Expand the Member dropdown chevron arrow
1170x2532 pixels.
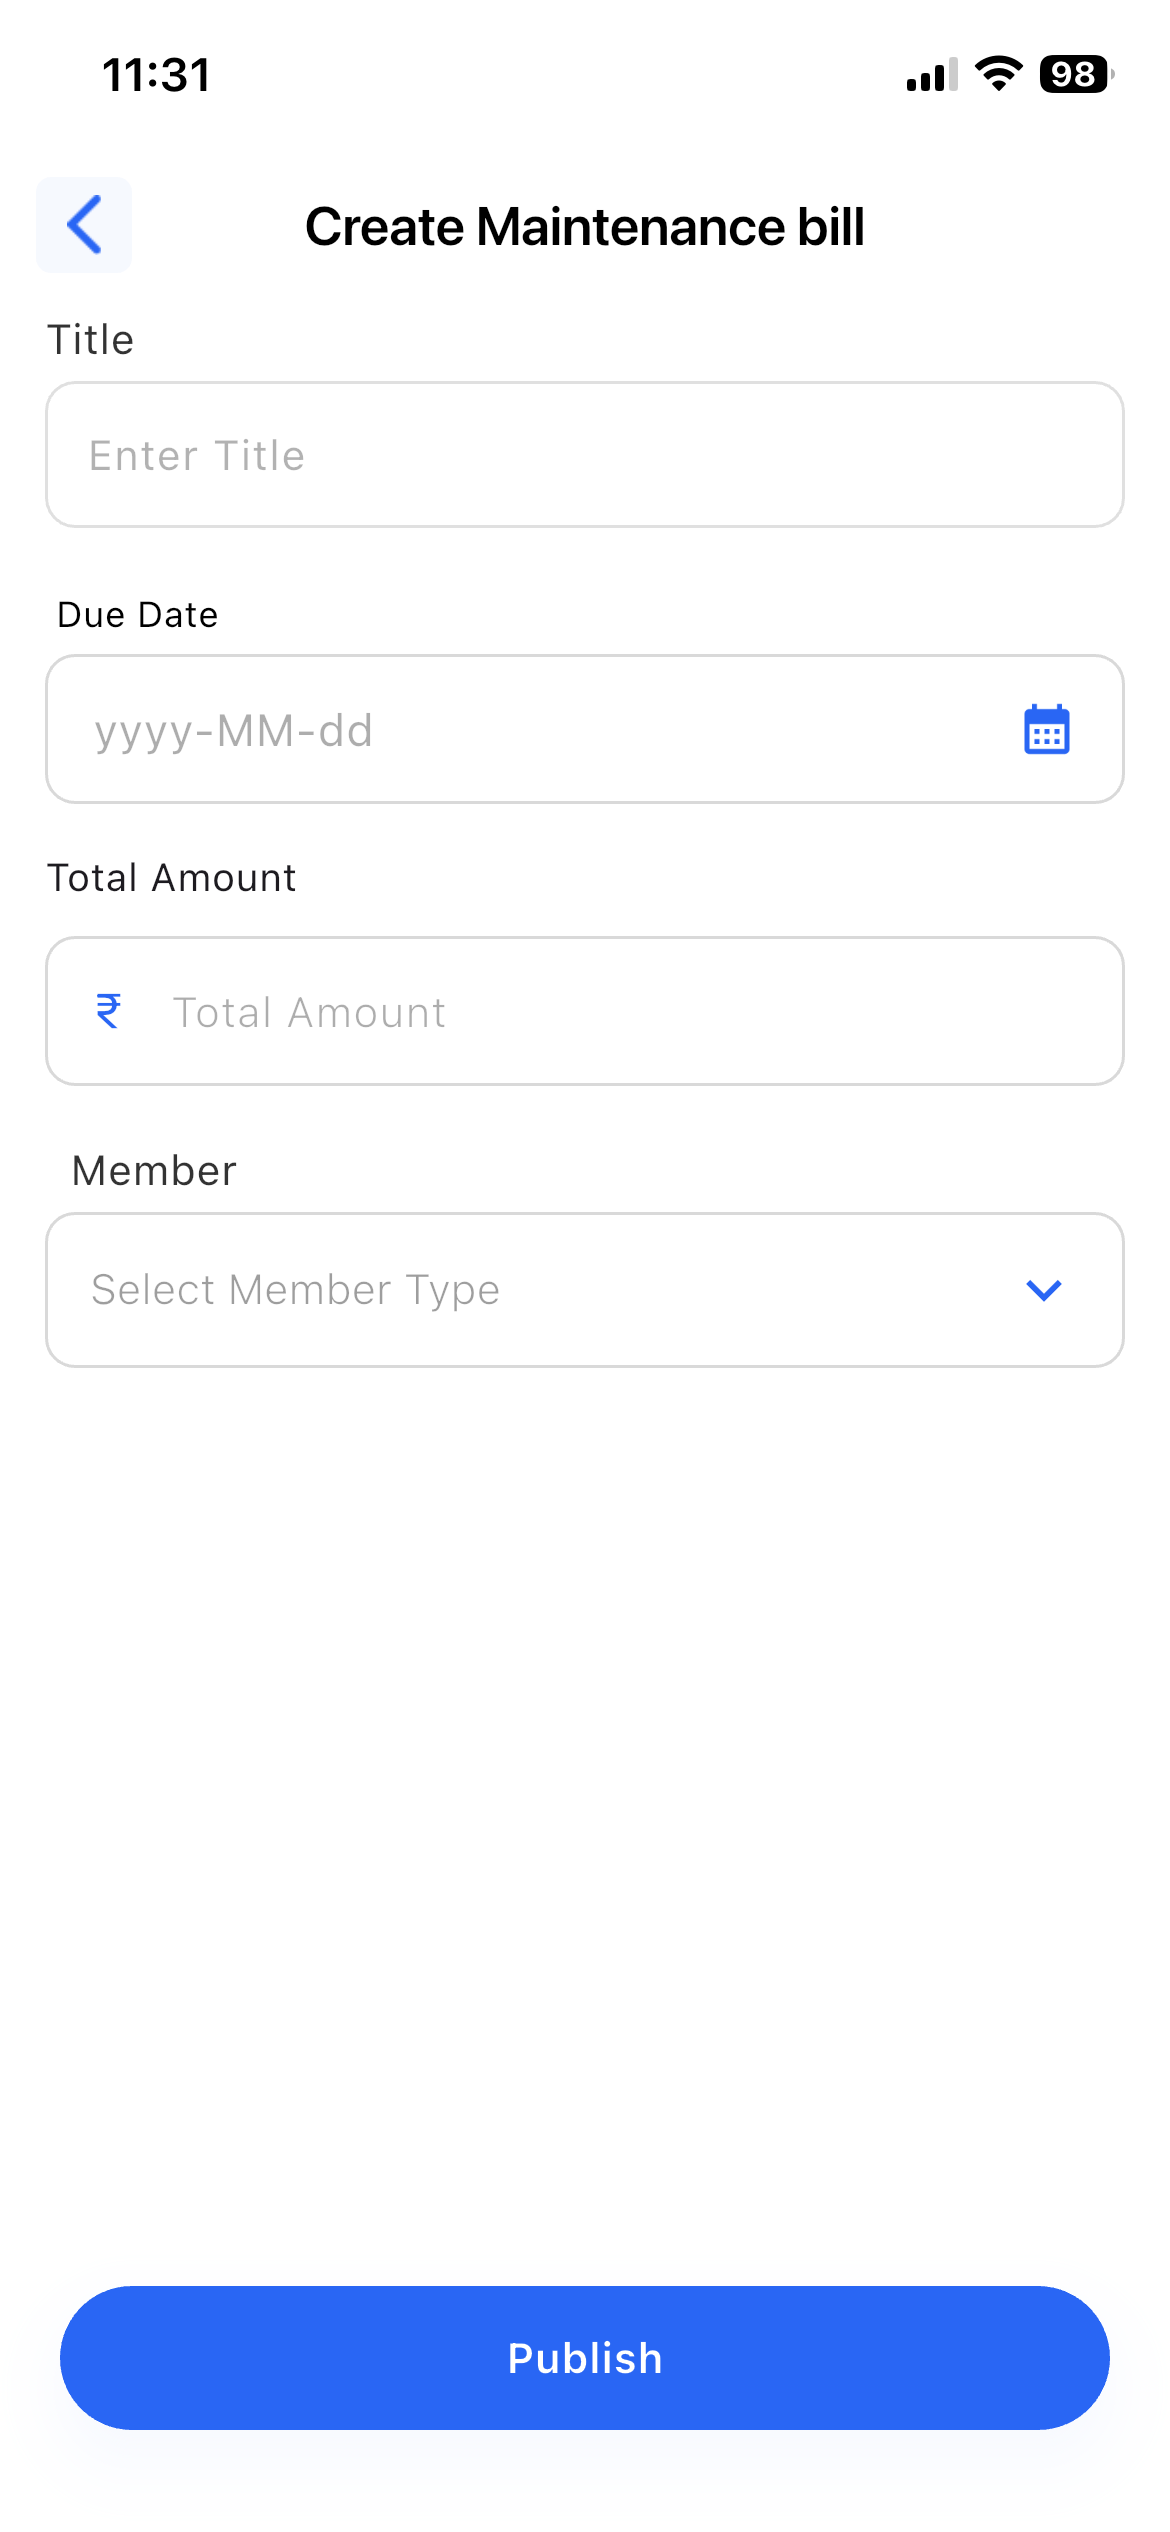1043,1290
